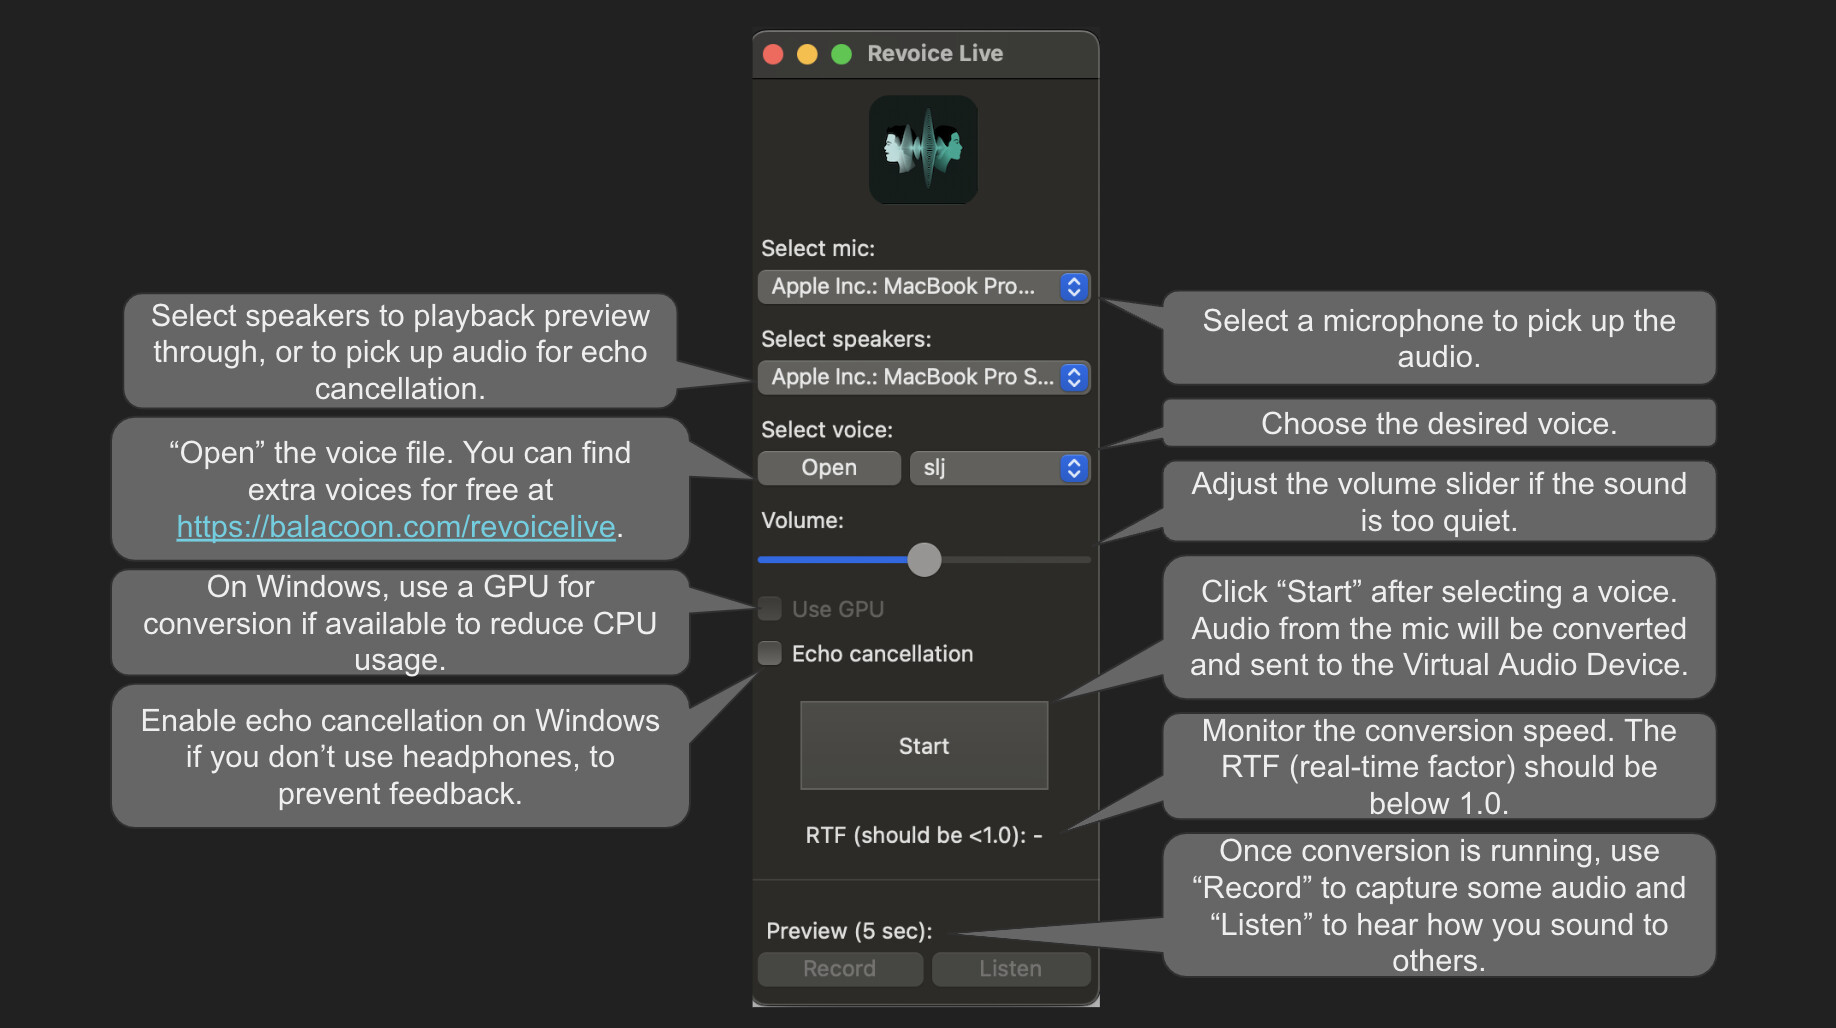Click the Listen preview button
The height and width of the screenshot is (1028, 1836).
1010,969
